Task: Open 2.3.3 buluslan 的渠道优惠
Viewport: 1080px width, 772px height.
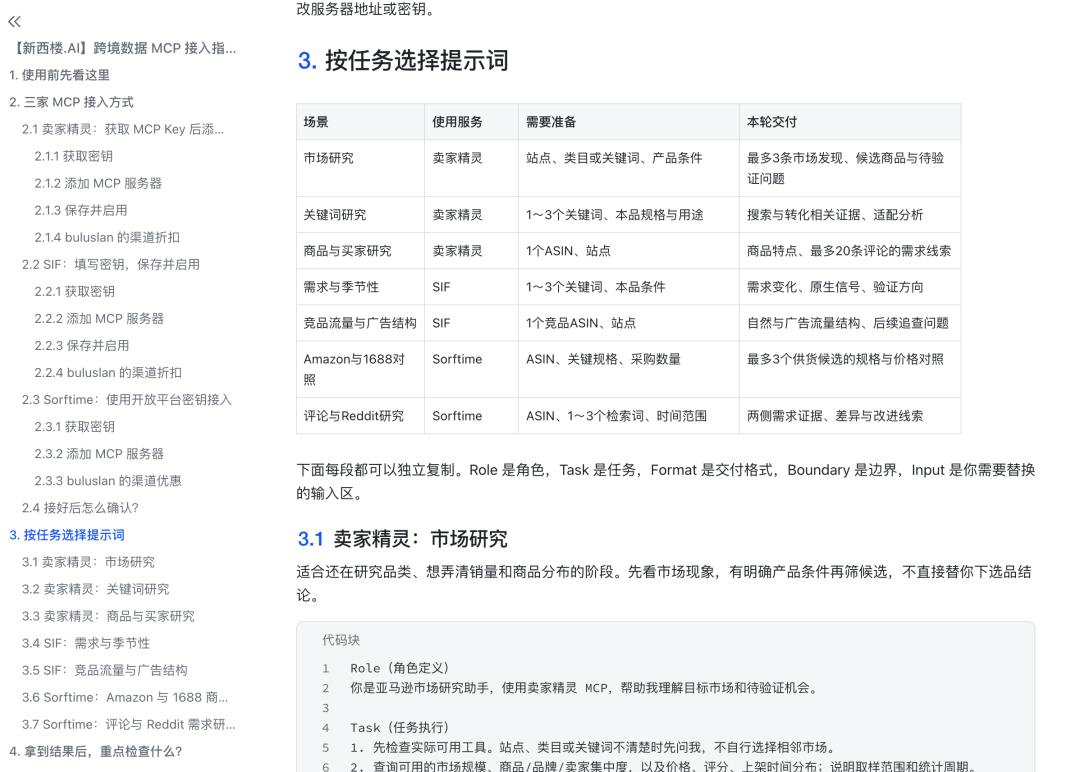Action: point(108,481)
